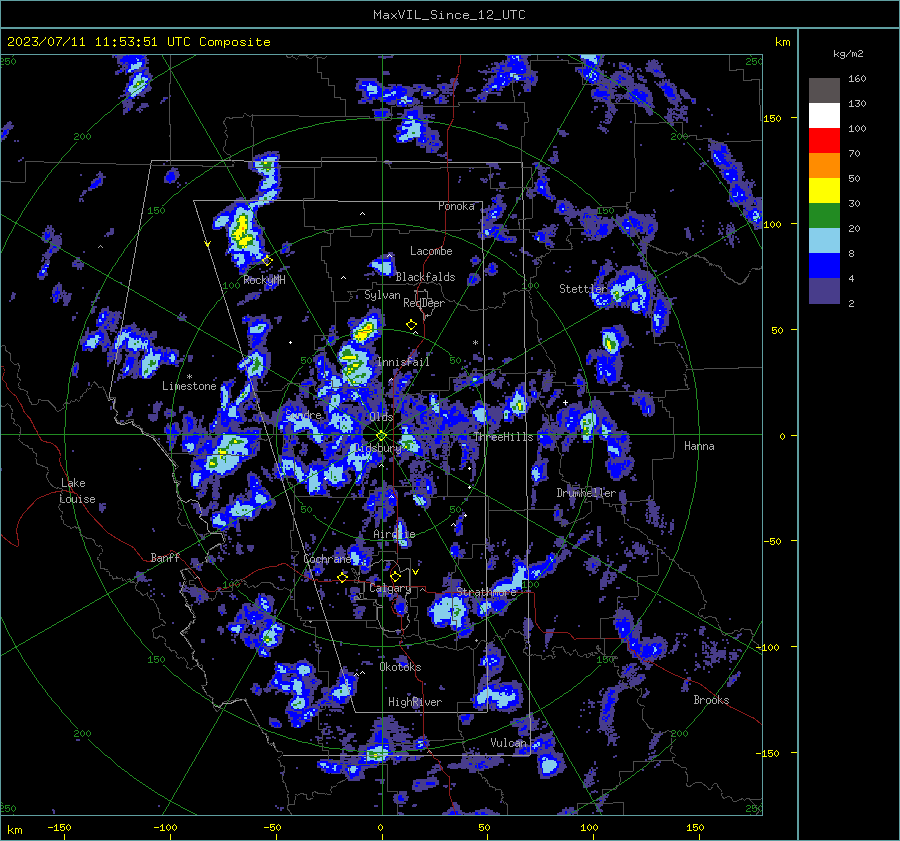The width and height of the screenshot is (900, 841).
Task: Click the yellow 30-50 legend color swatch
Action: coord(824,191)
